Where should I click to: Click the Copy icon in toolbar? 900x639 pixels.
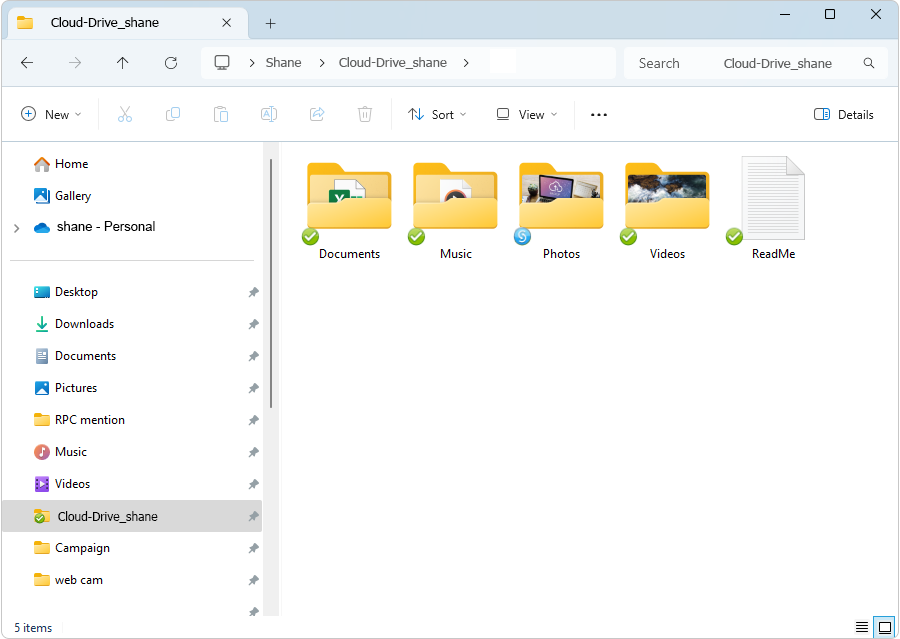click(173, 114)
